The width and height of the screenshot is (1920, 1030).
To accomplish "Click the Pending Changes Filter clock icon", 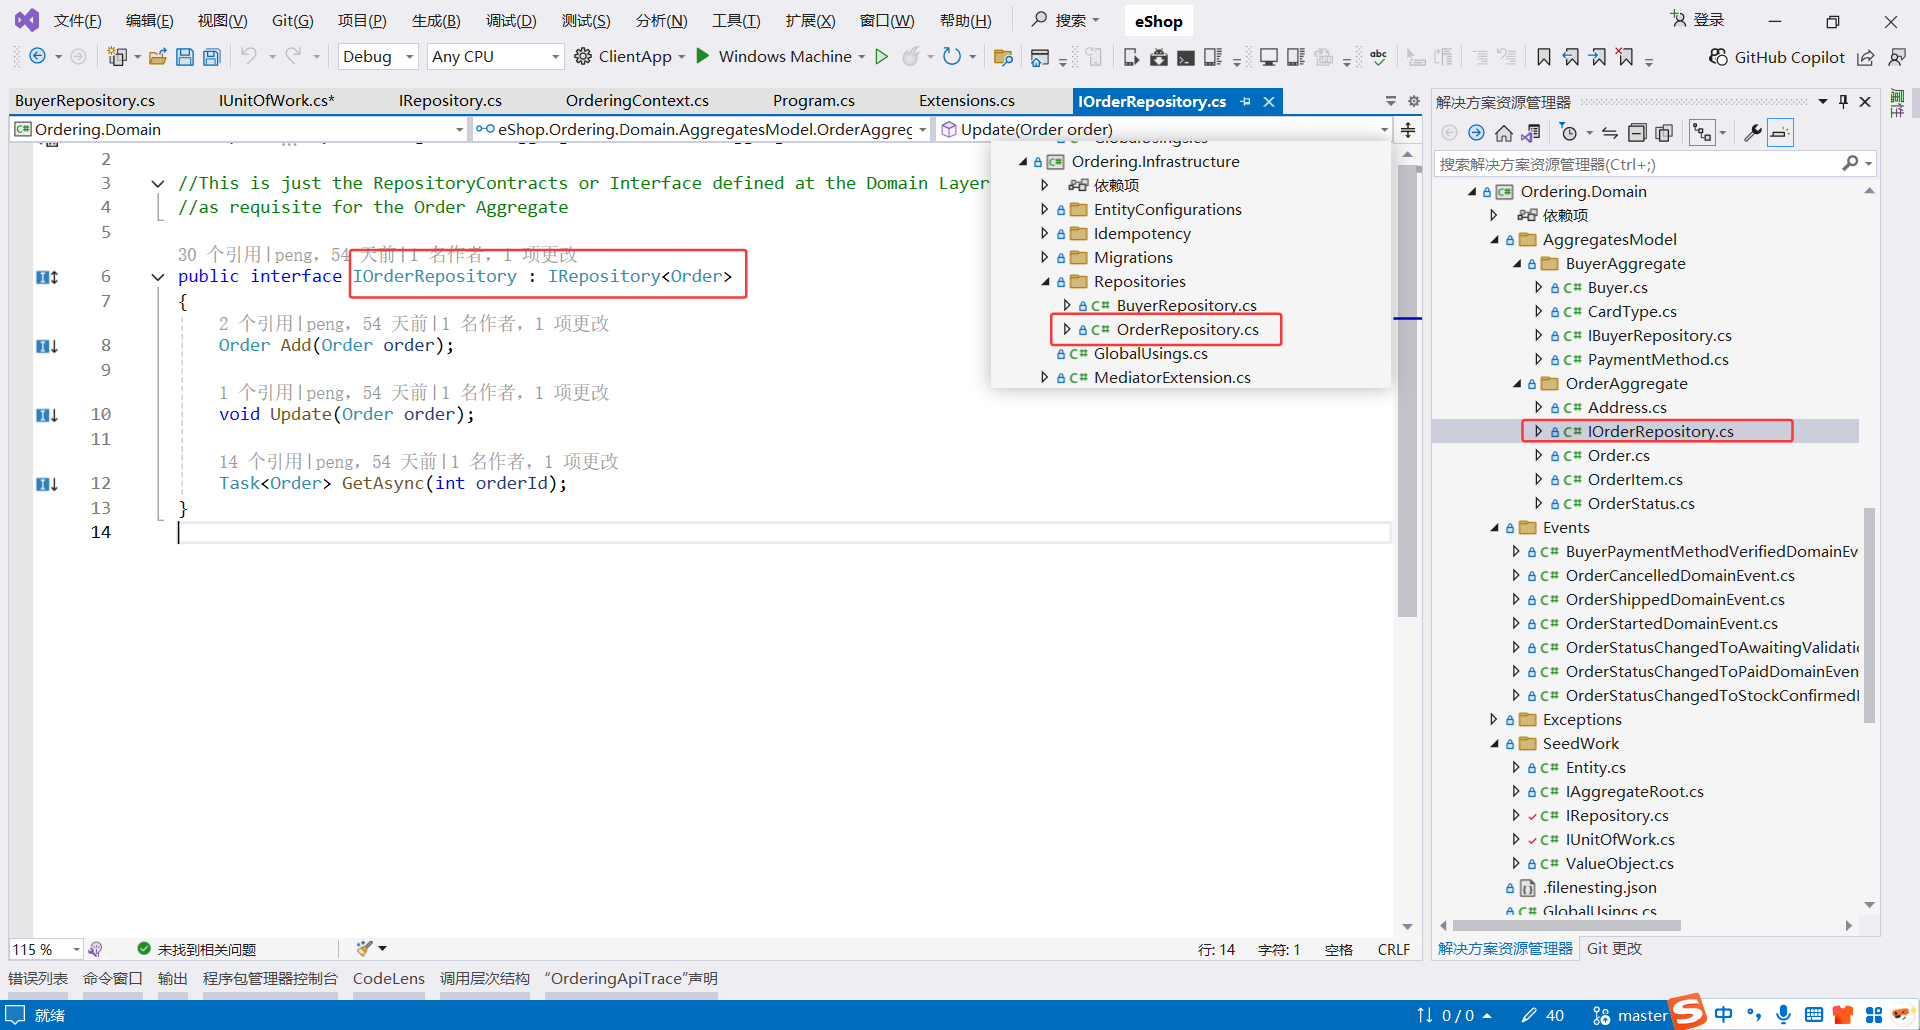I will pos(1569,133).
